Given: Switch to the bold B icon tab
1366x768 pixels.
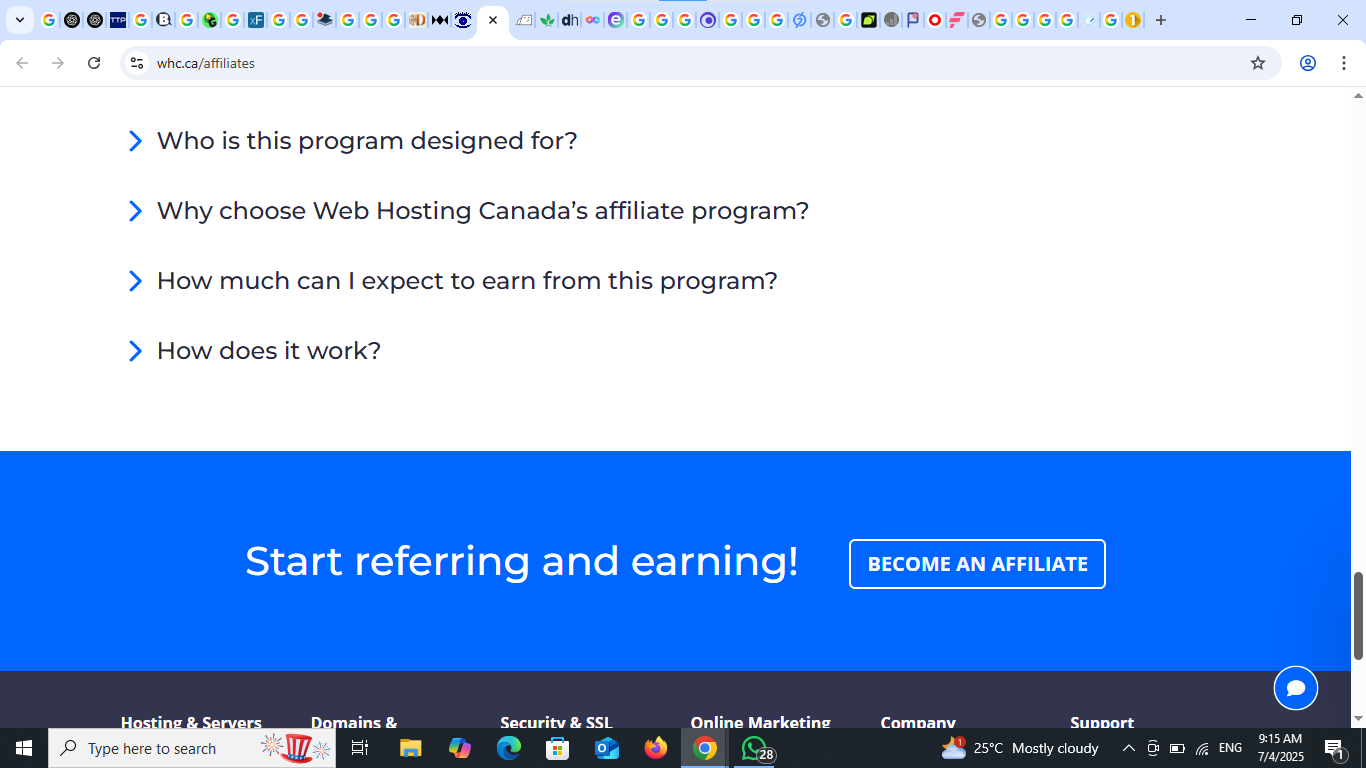Looking at the screenshot, I should click(164, 20).
